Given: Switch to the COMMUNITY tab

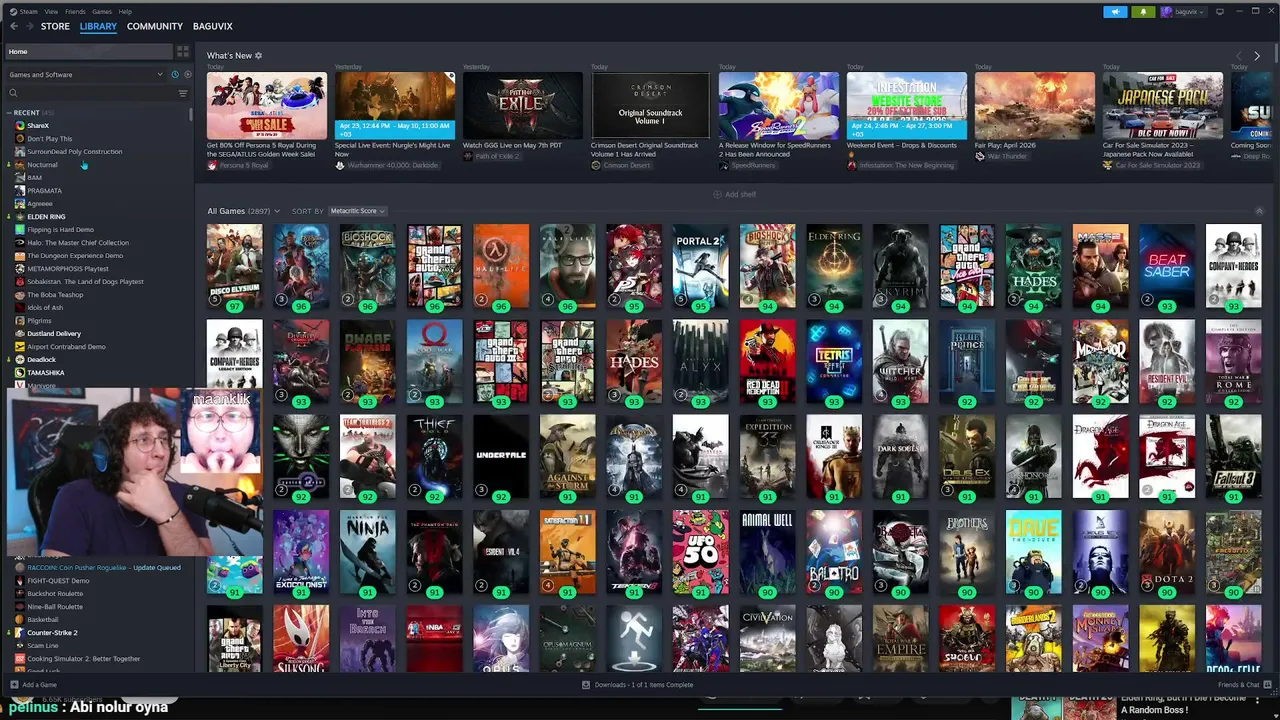Looking at the screenshot, I should click(154, 26).
